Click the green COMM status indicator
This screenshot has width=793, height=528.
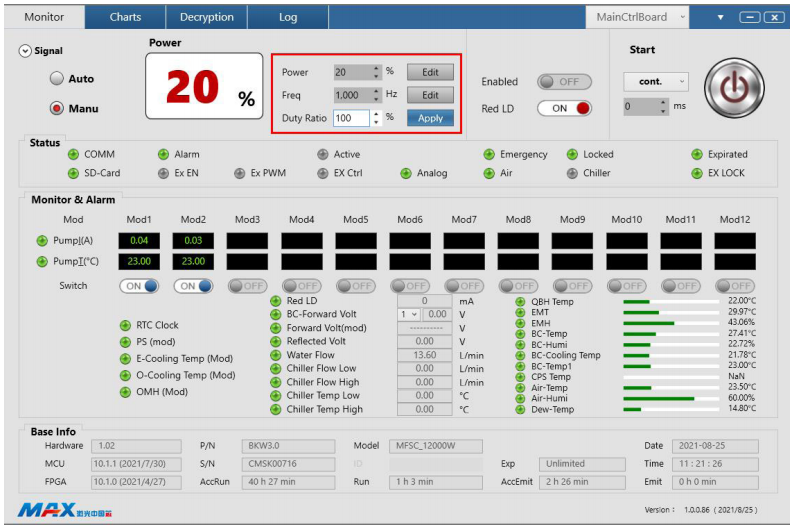tap(73, 155)
